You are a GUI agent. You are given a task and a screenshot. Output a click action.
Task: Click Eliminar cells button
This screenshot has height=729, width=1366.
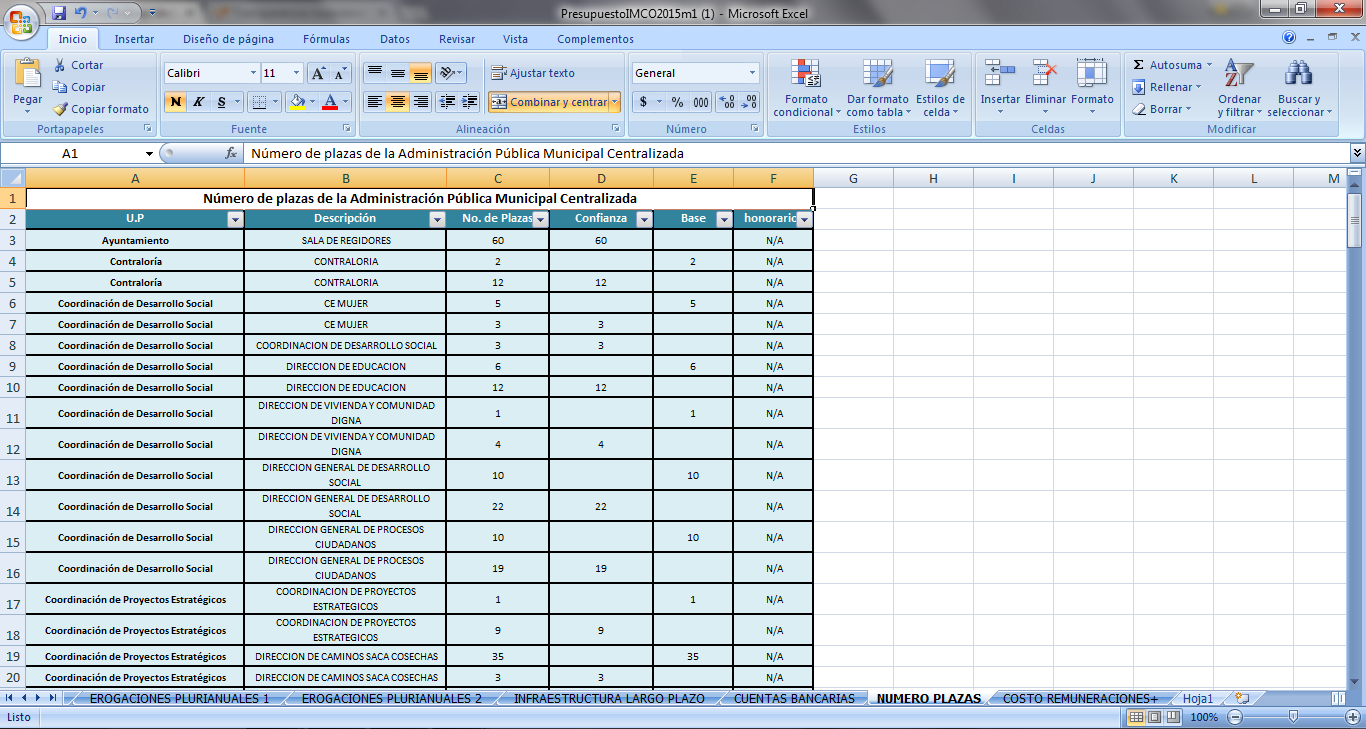(1045, 88)
